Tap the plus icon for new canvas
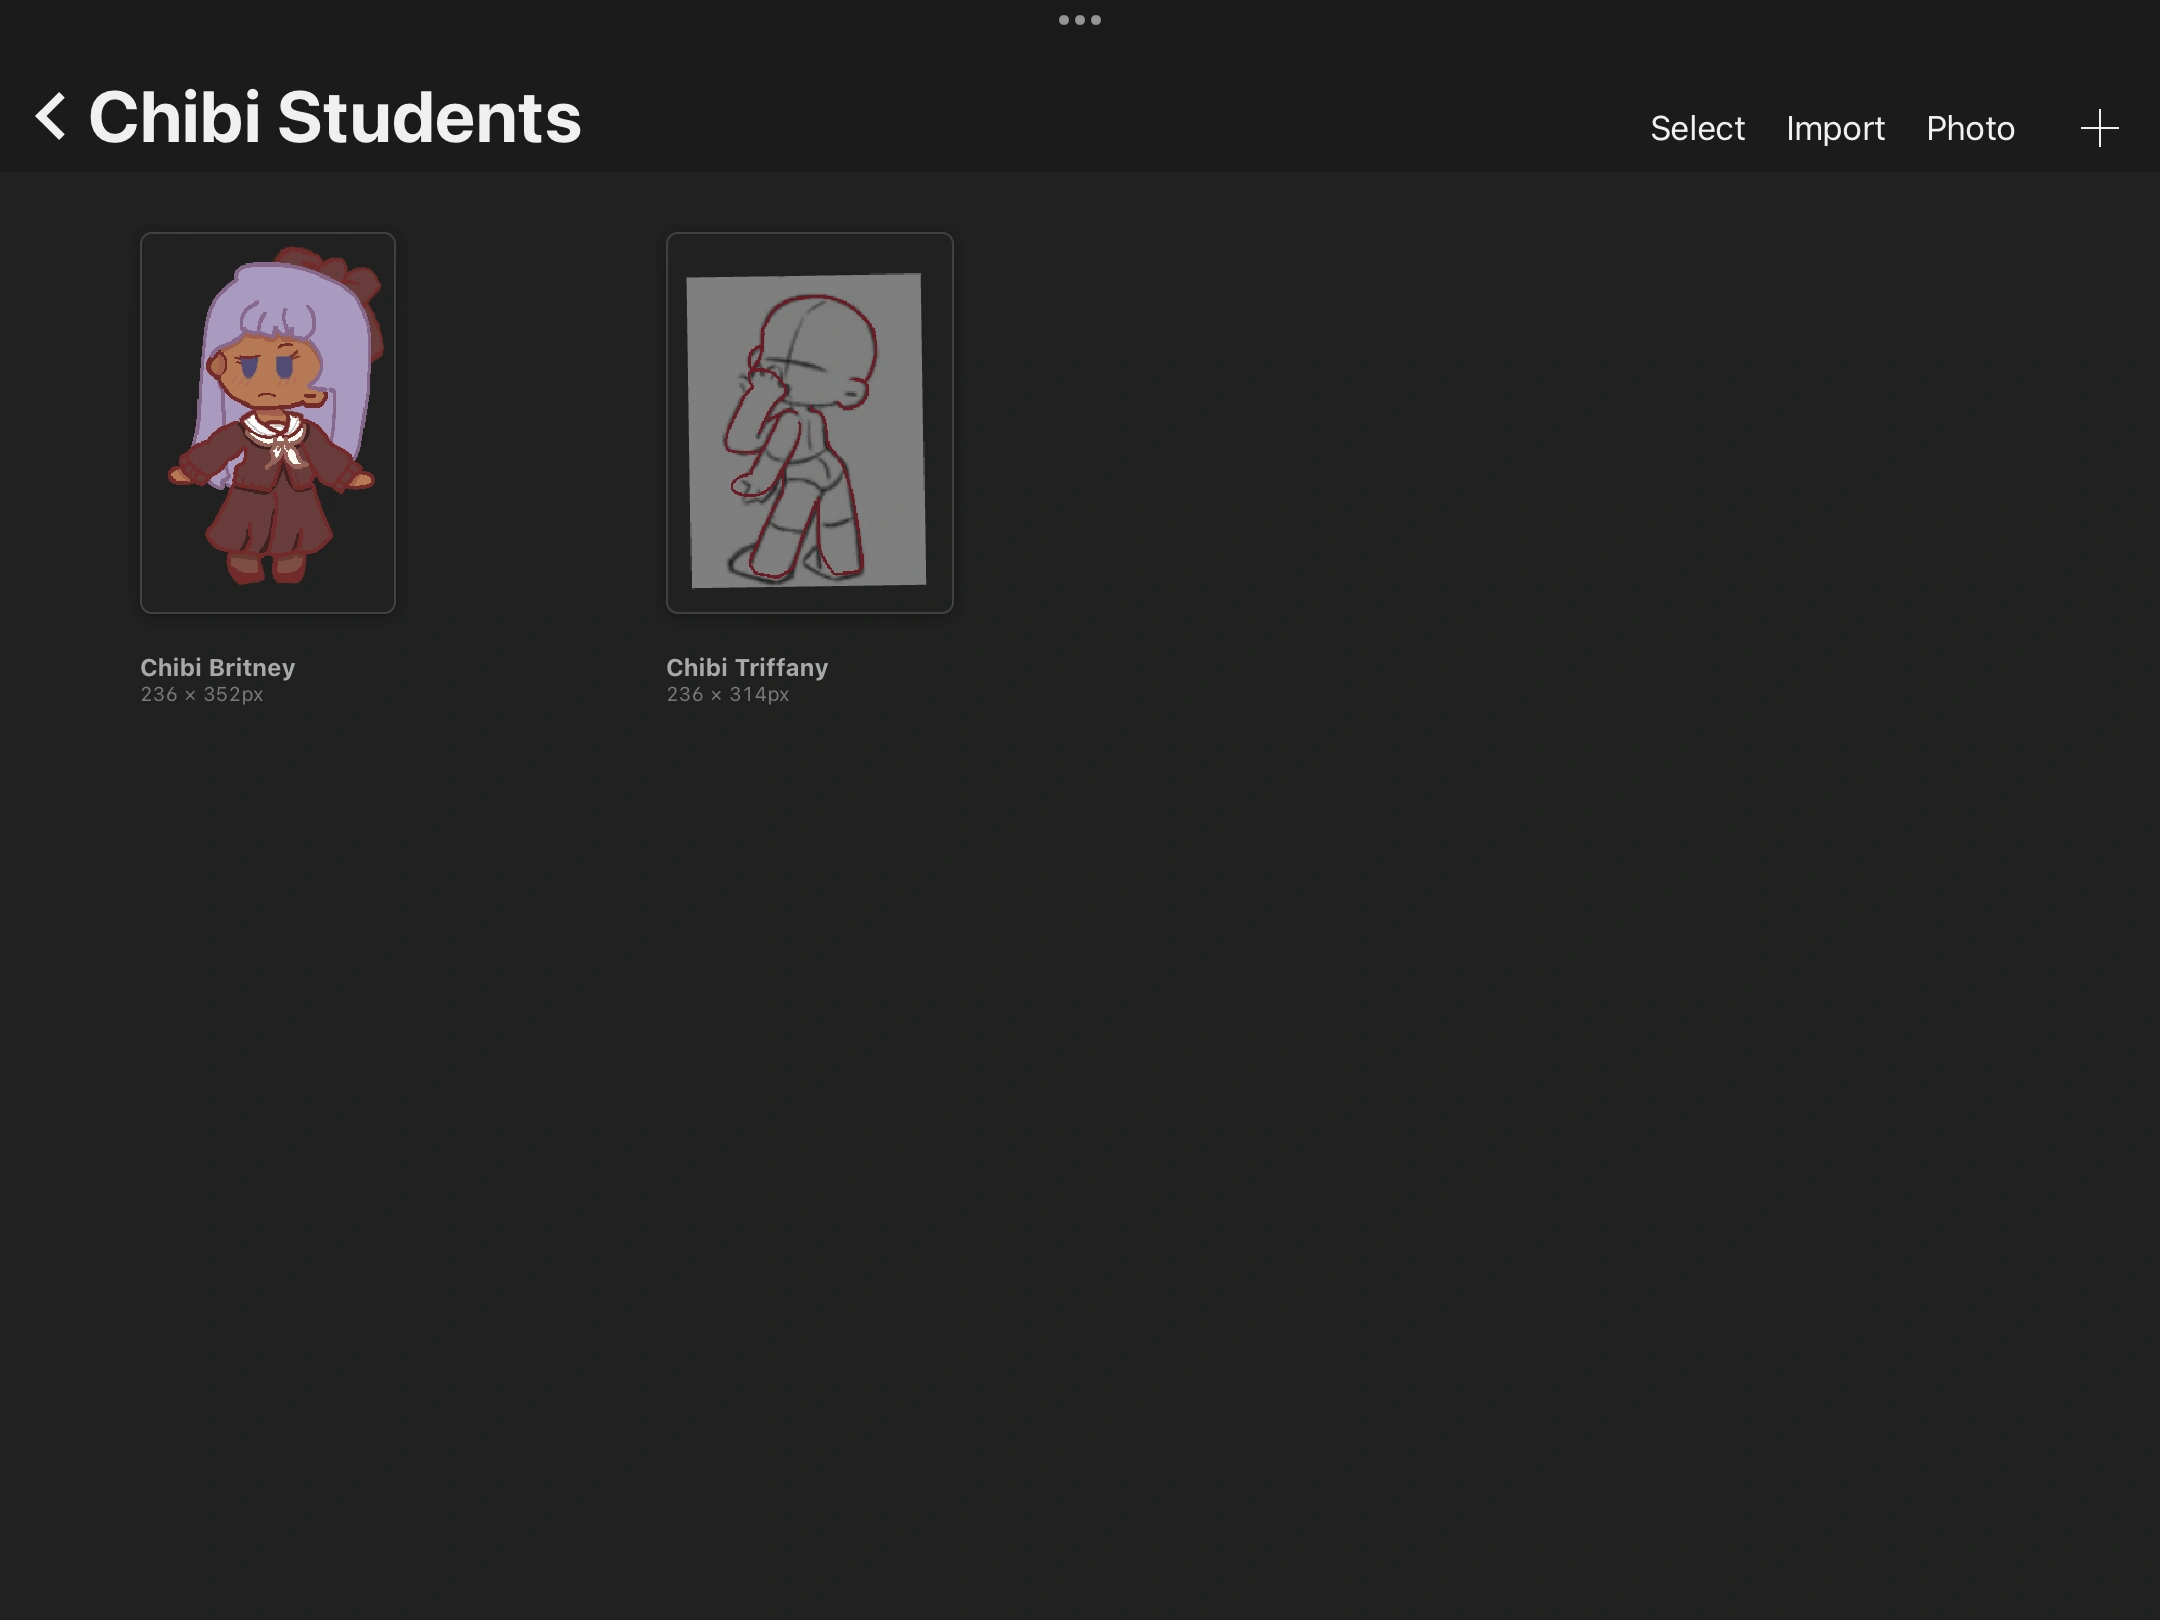This screenshot has width=2160, height=1620. click(2099, 128)
